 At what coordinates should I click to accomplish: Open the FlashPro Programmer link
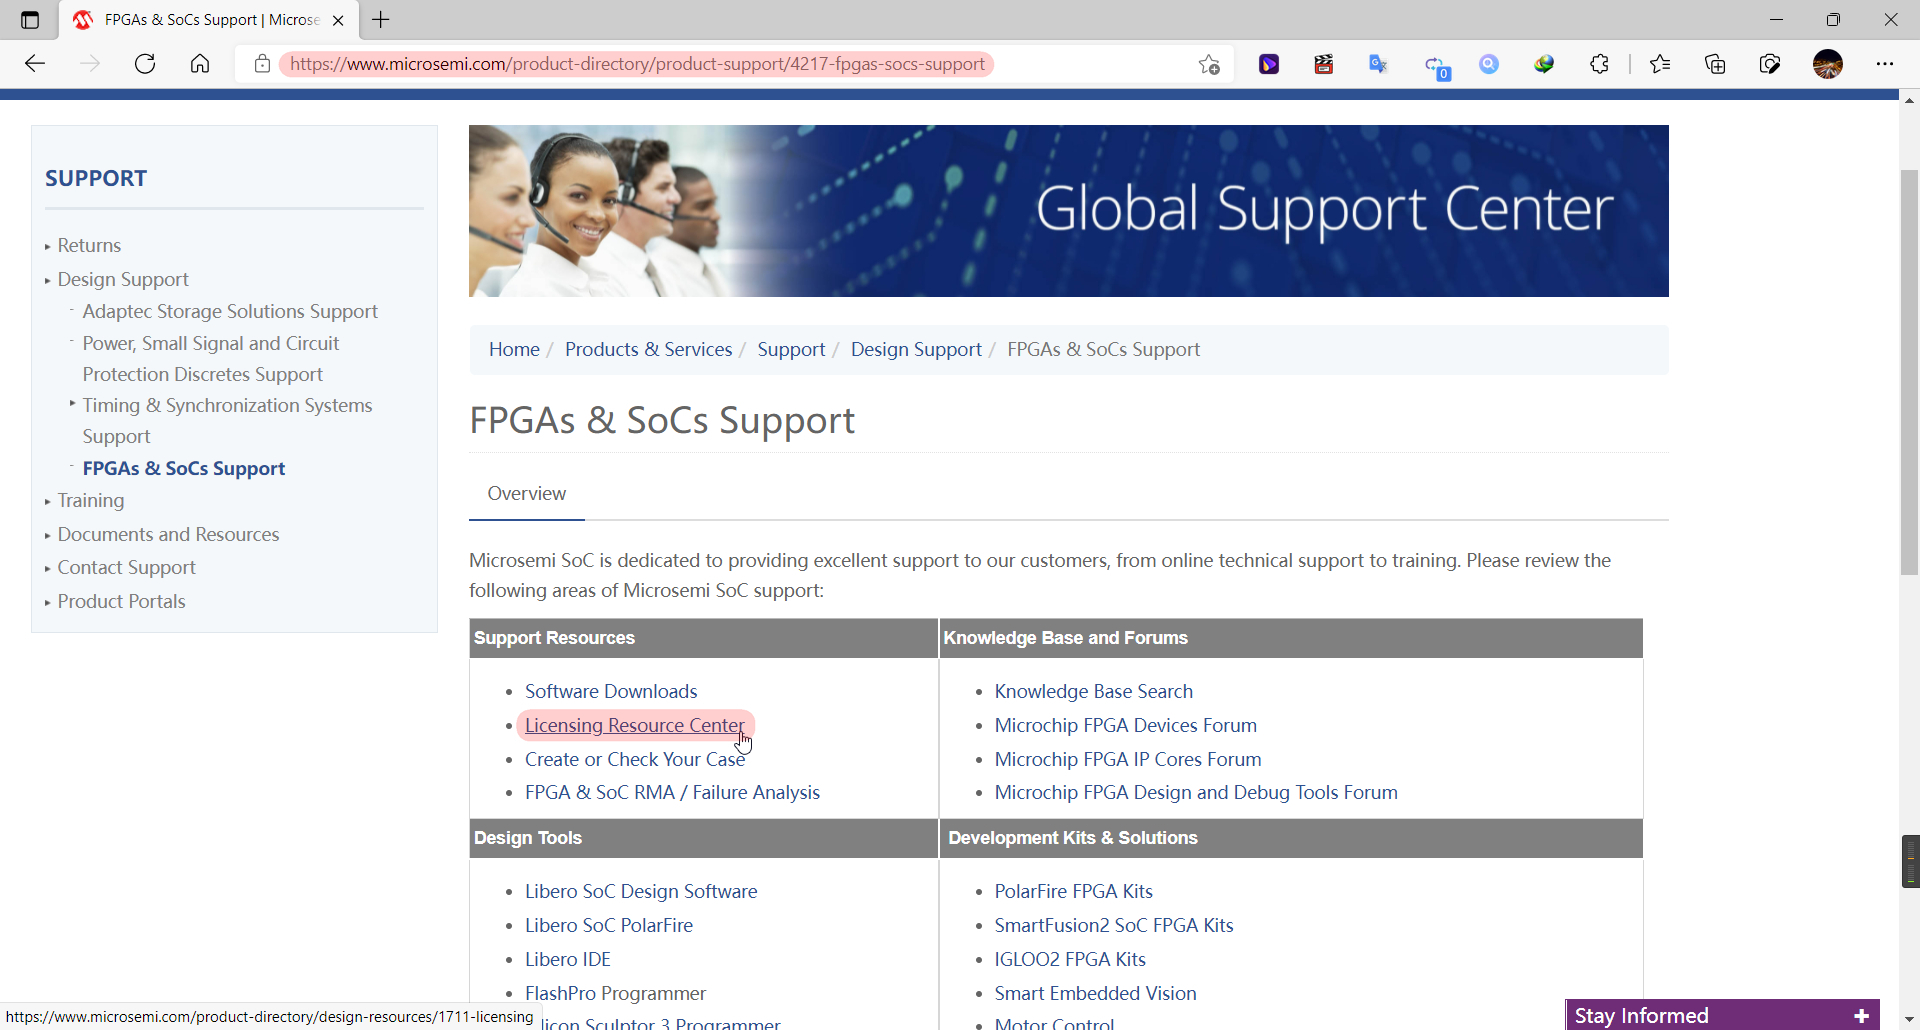(615, 993)
